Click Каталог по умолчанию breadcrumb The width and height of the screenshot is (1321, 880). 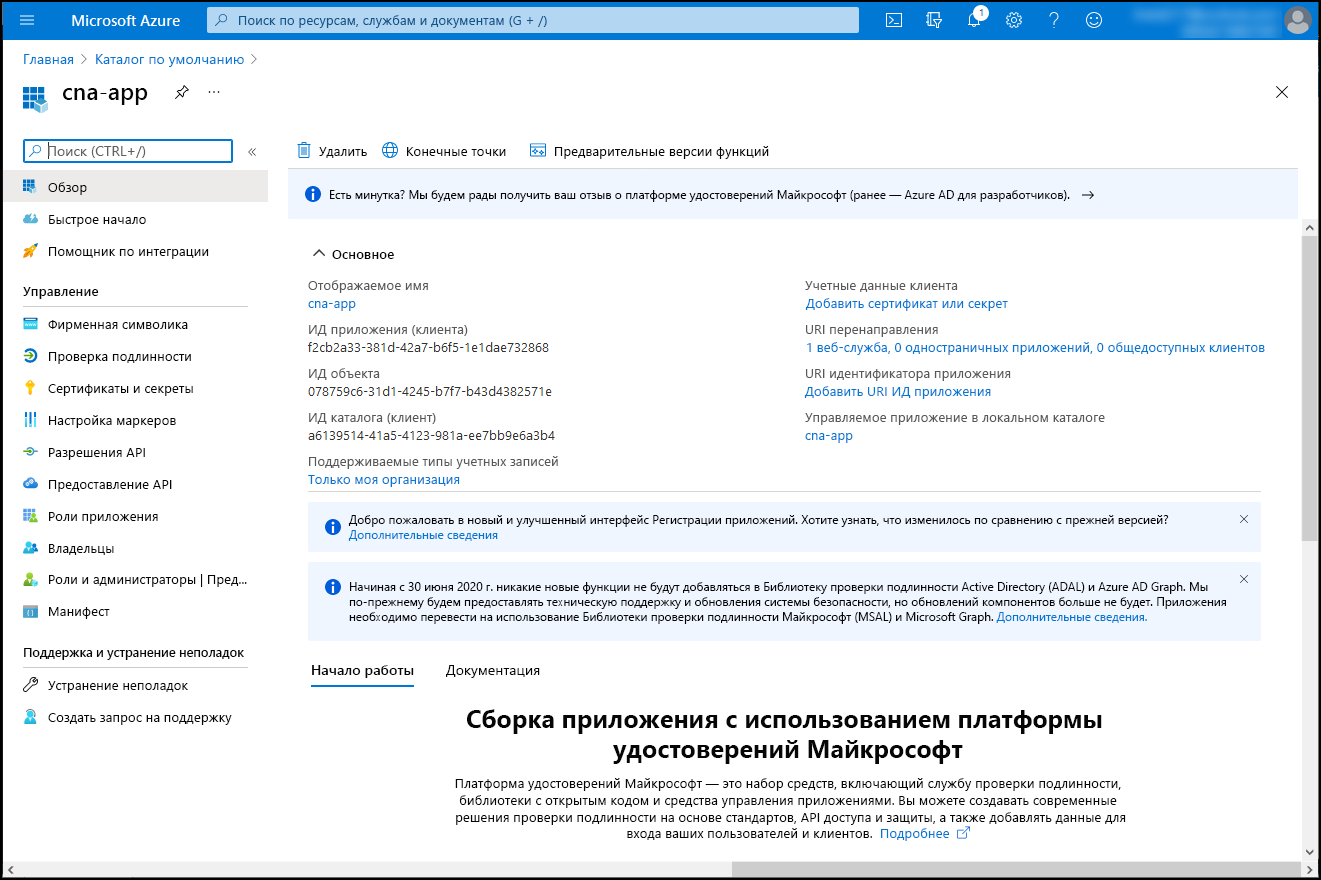pos(170,59)
